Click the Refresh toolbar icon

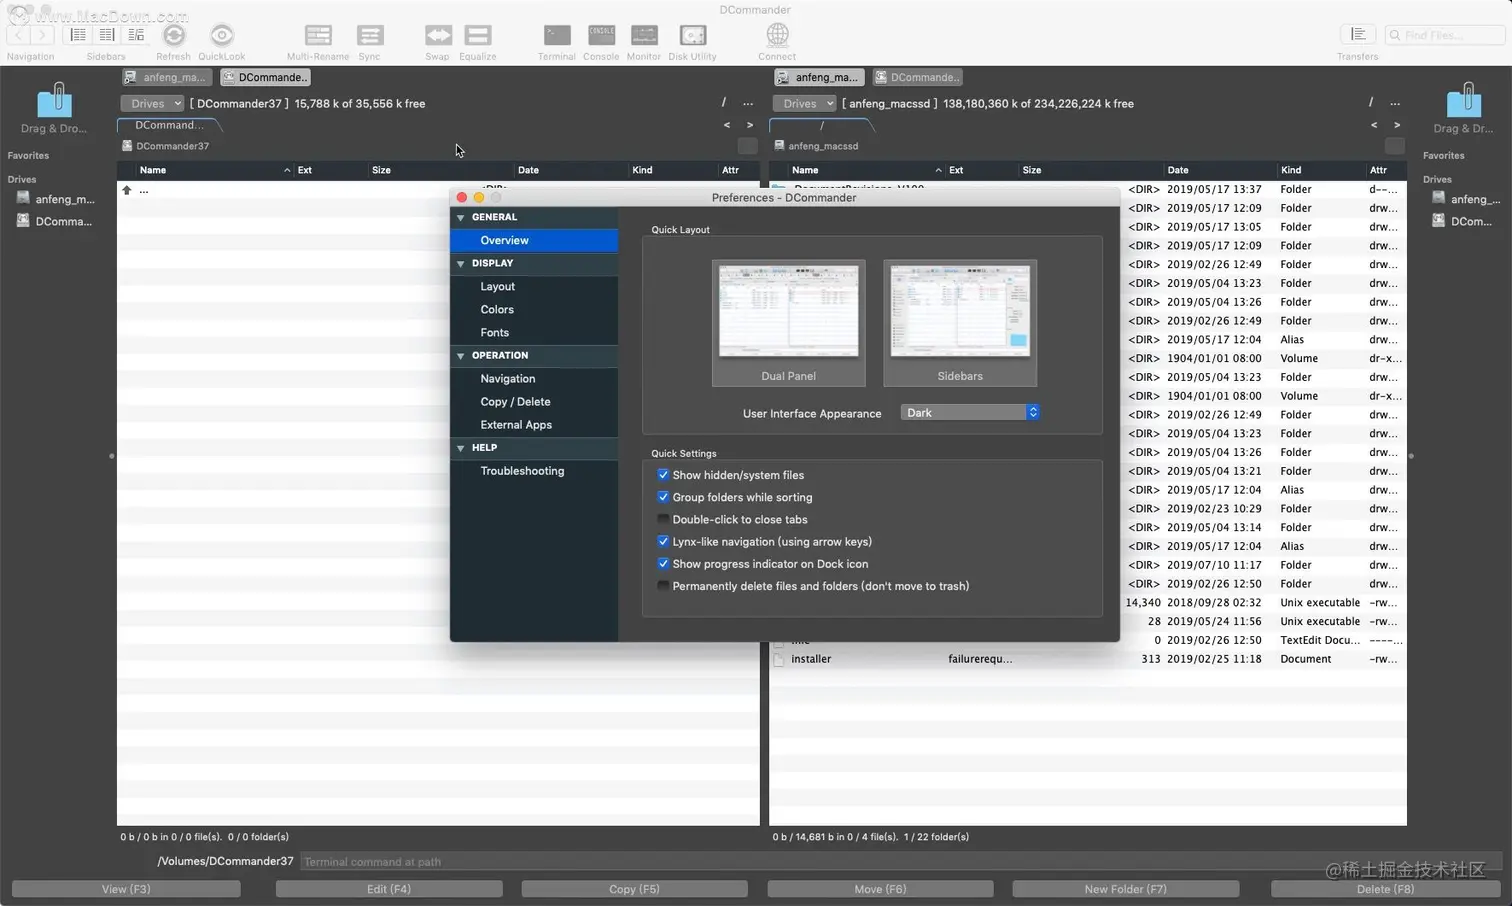174,35
